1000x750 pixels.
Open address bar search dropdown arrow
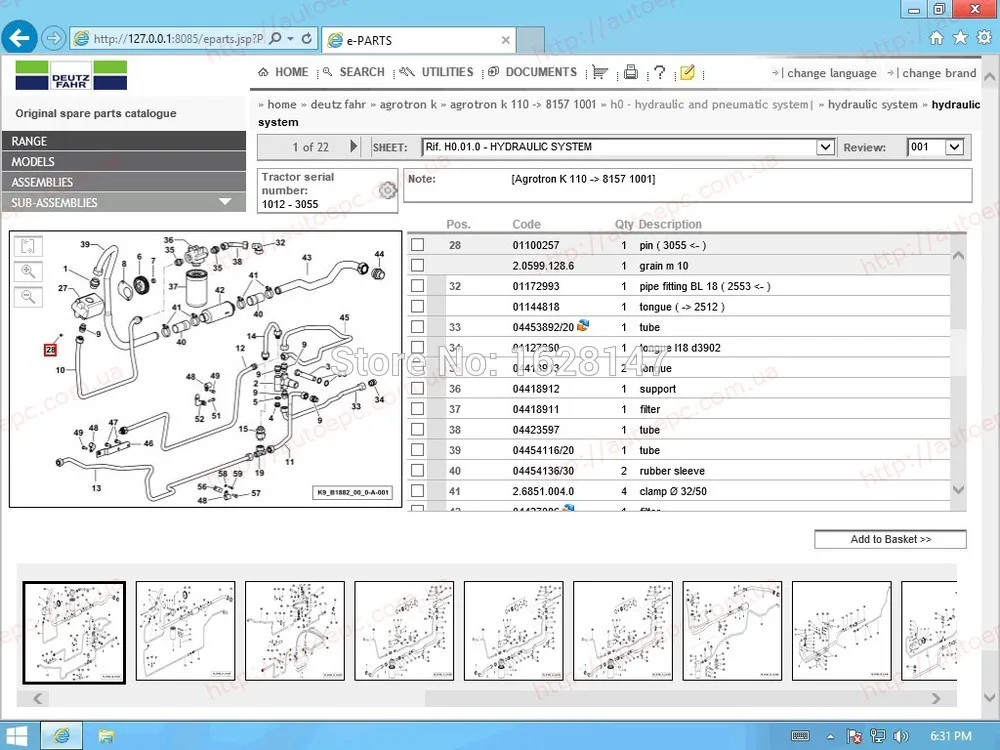pyautogui.click(x=291, y=38)
